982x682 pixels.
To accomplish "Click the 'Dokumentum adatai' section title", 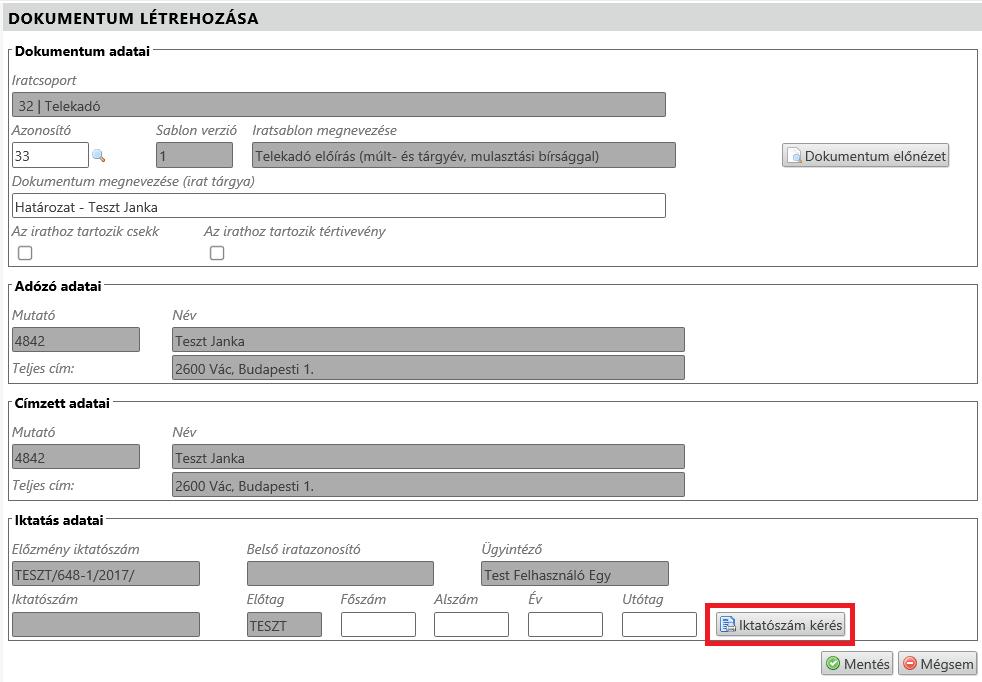I will pos(82,51).
